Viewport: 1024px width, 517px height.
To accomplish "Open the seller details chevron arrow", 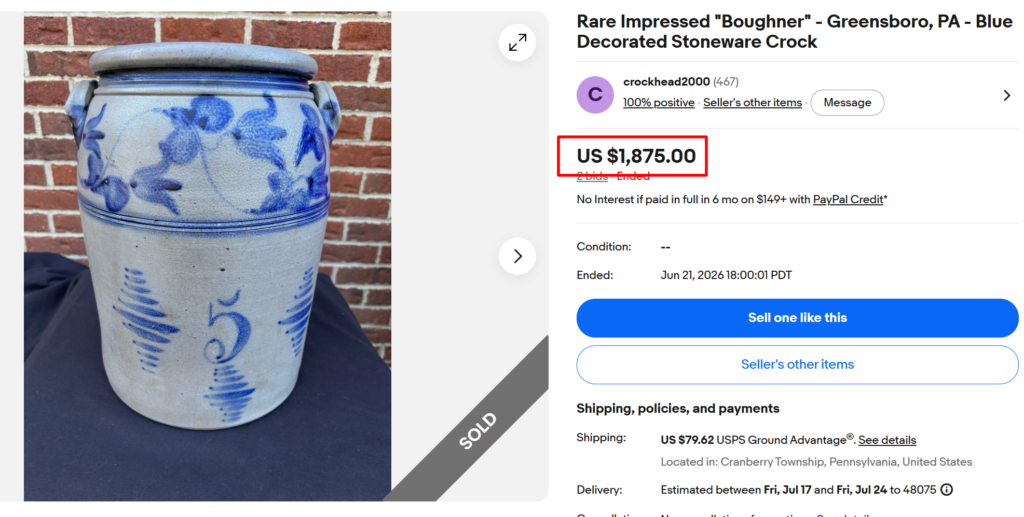I will pos(1006,95).
